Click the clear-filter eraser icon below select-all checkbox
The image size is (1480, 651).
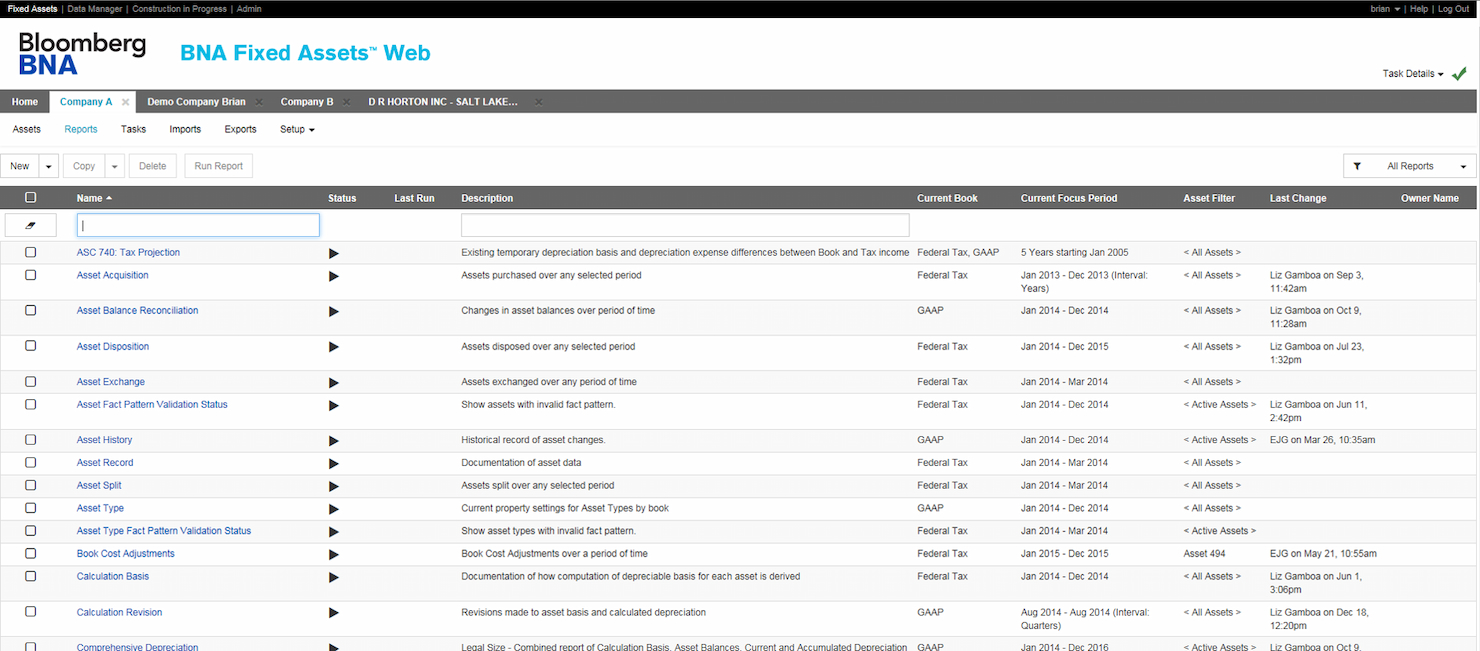pos(30,224)
